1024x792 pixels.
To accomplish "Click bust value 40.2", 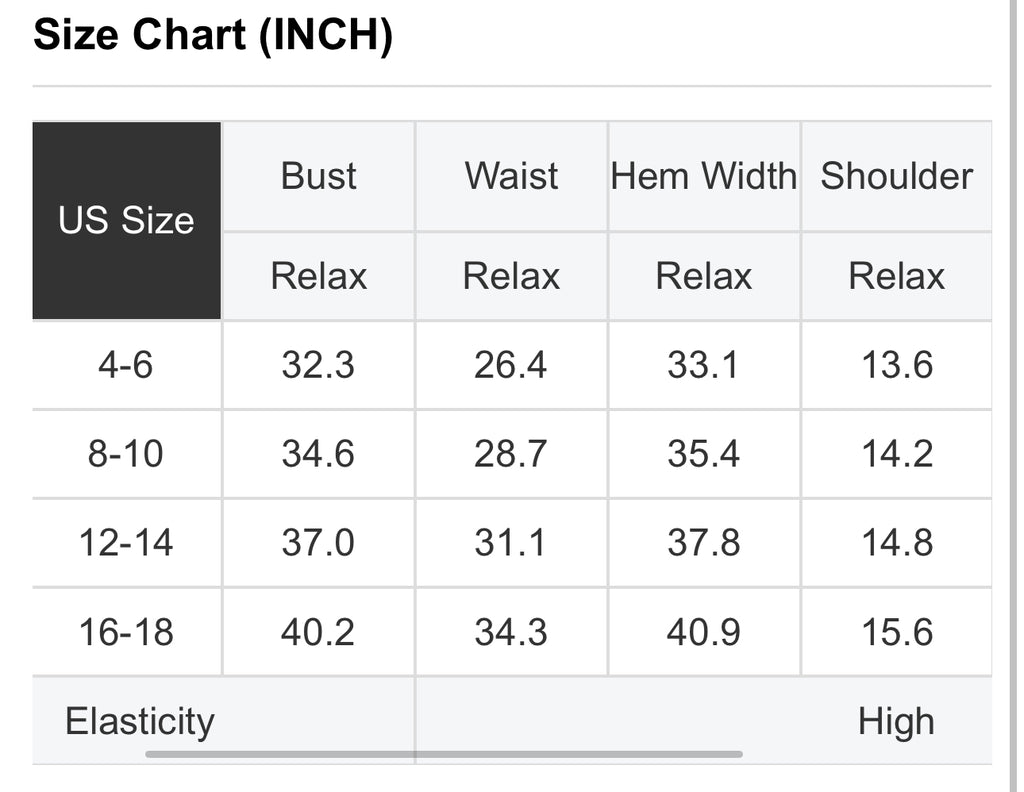I will click(318, 632).
